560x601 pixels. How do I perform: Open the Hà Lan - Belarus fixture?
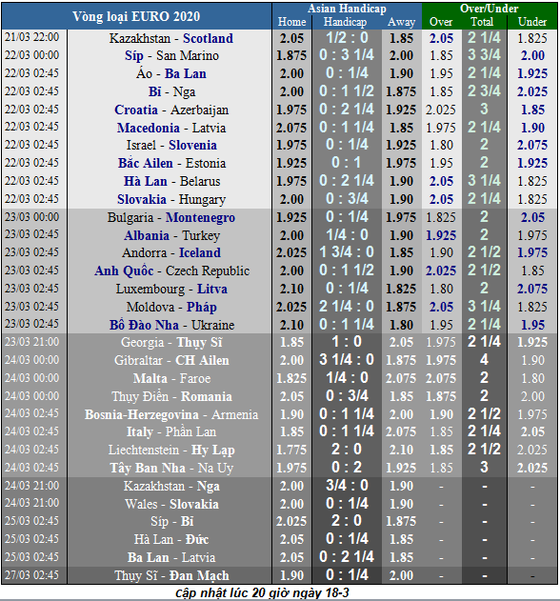tap(172, 181)
